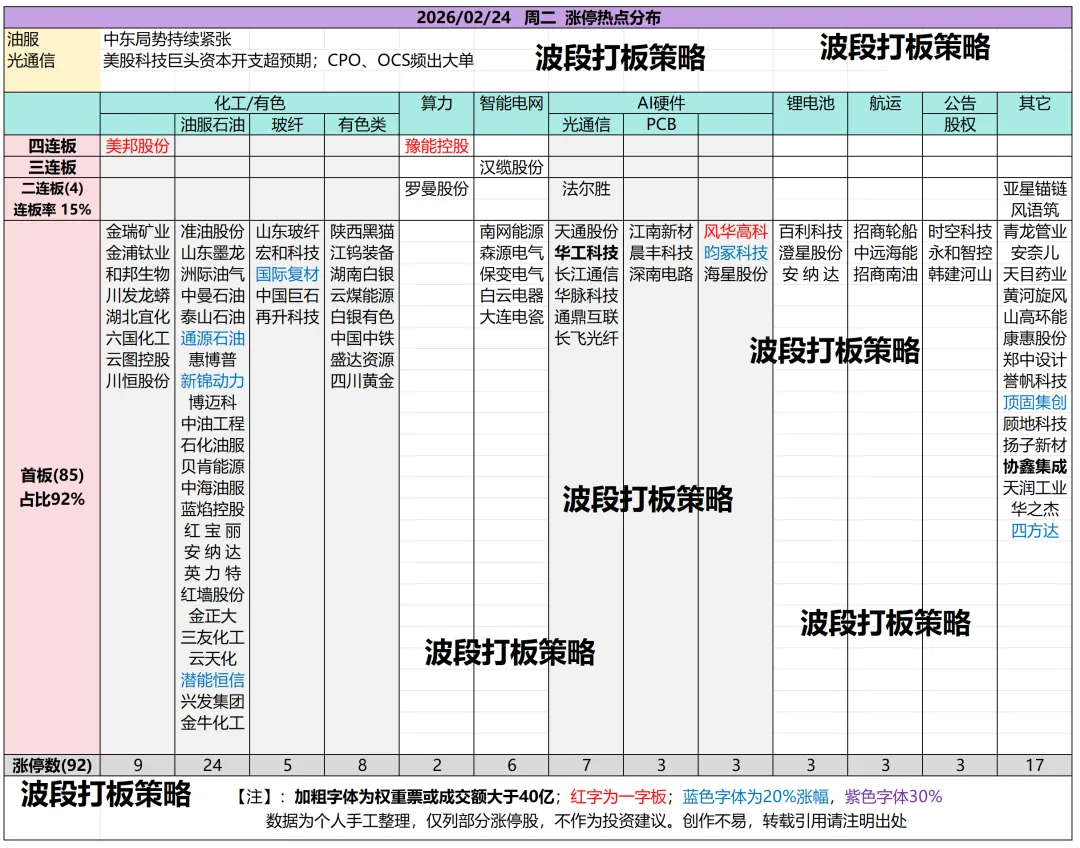Viewport: 1080px width, 848px height.
Task: Select the '玻纤' sub-header cell
Action: point(287,125)
